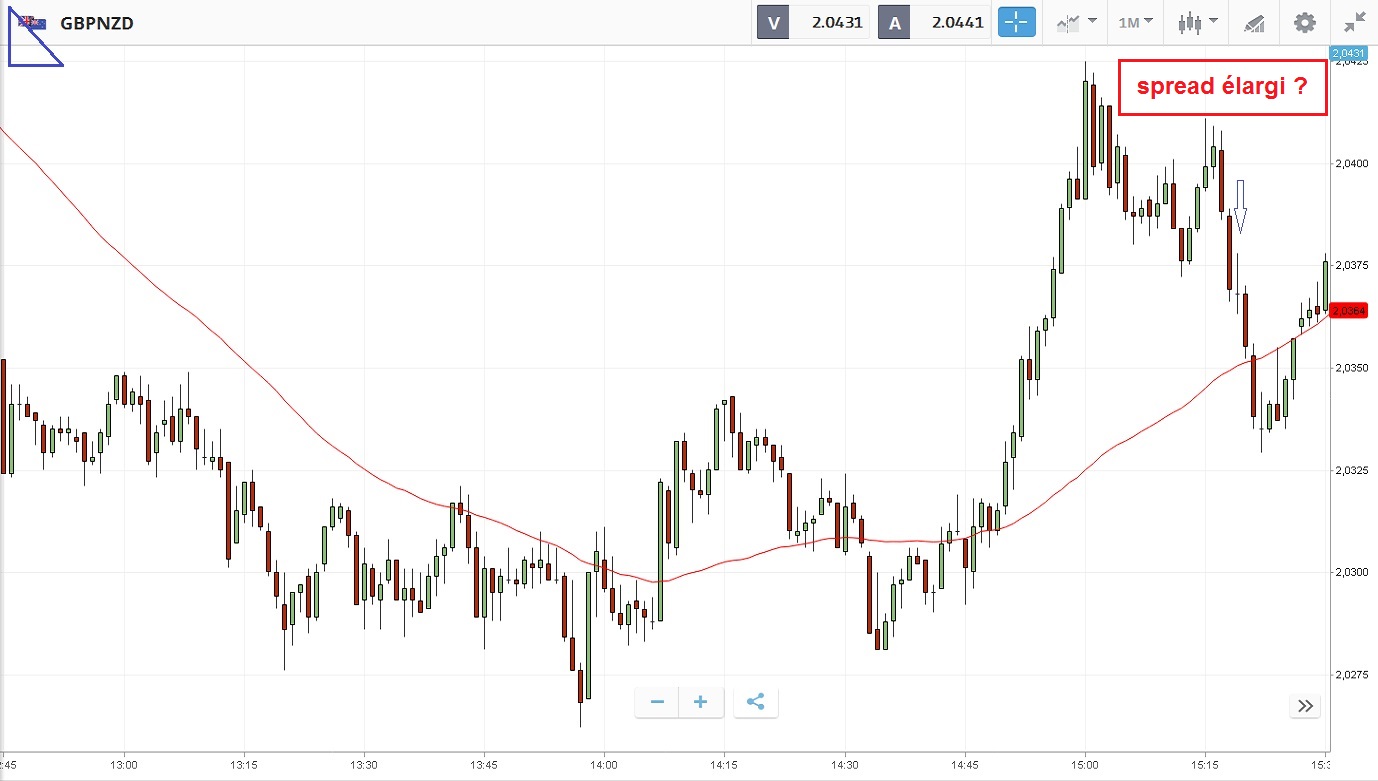
Task: Jump to latest candles with double-arrow
Action: (x=1304, y=706)
